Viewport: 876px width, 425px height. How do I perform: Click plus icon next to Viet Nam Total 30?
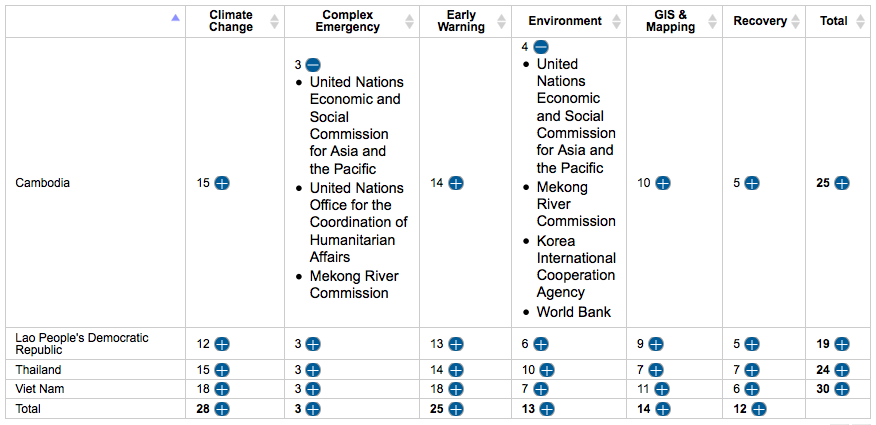point(842,388)
